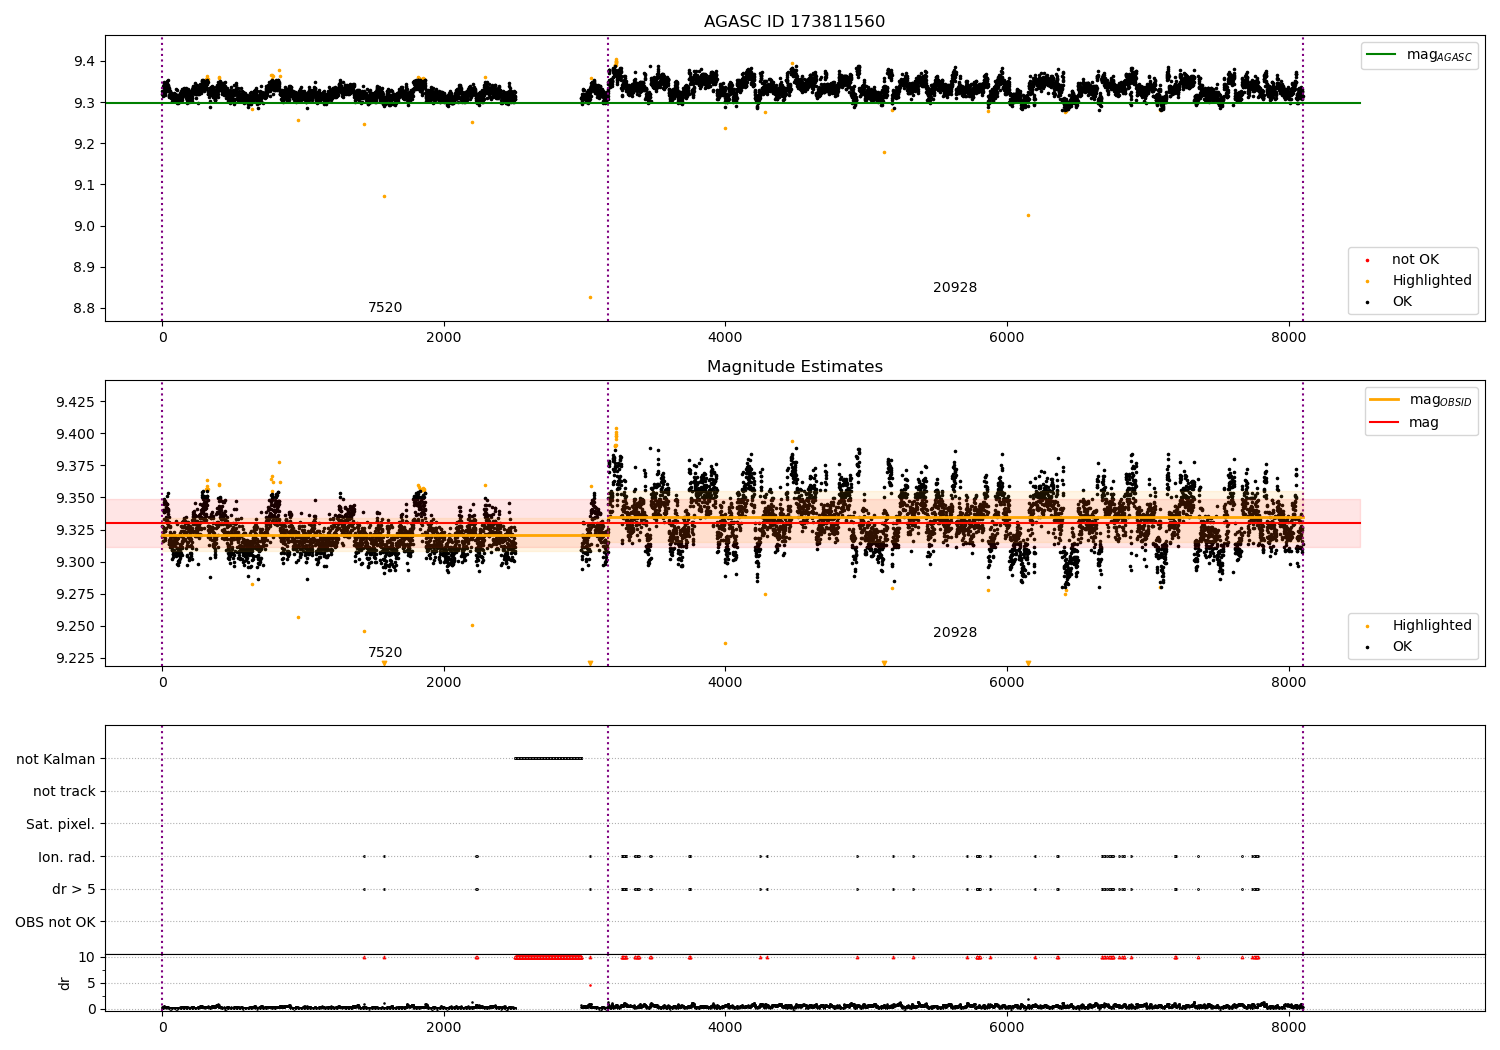Screen dimensions: 1500x1050
Task: Click the 'Ion. rad.' y-axis label
Action: pos(66,857)
